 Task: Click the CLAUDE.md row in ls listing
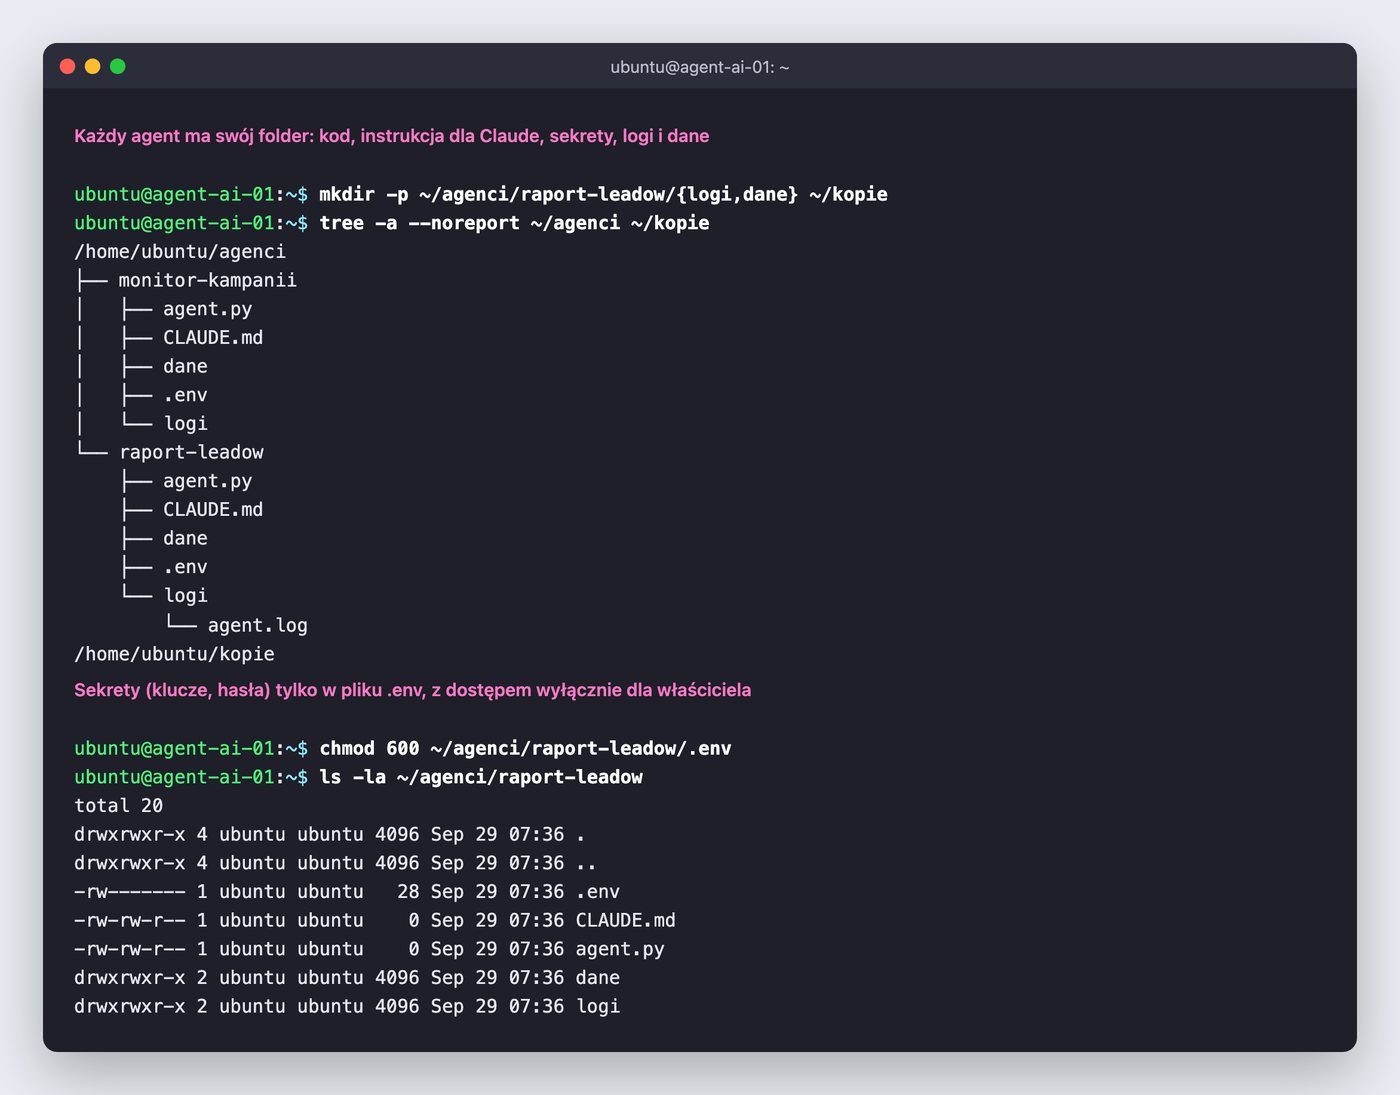(x=375, y=920)
